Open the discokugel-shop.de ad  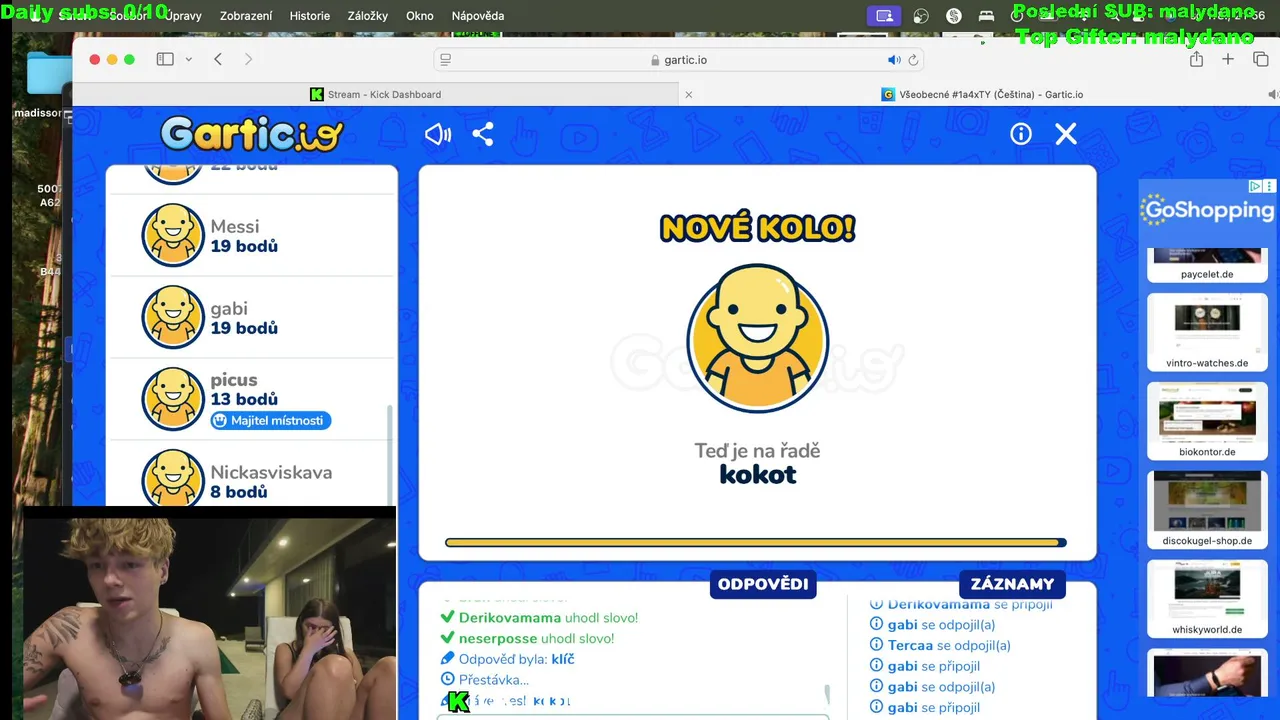(x=1207, y=510)
